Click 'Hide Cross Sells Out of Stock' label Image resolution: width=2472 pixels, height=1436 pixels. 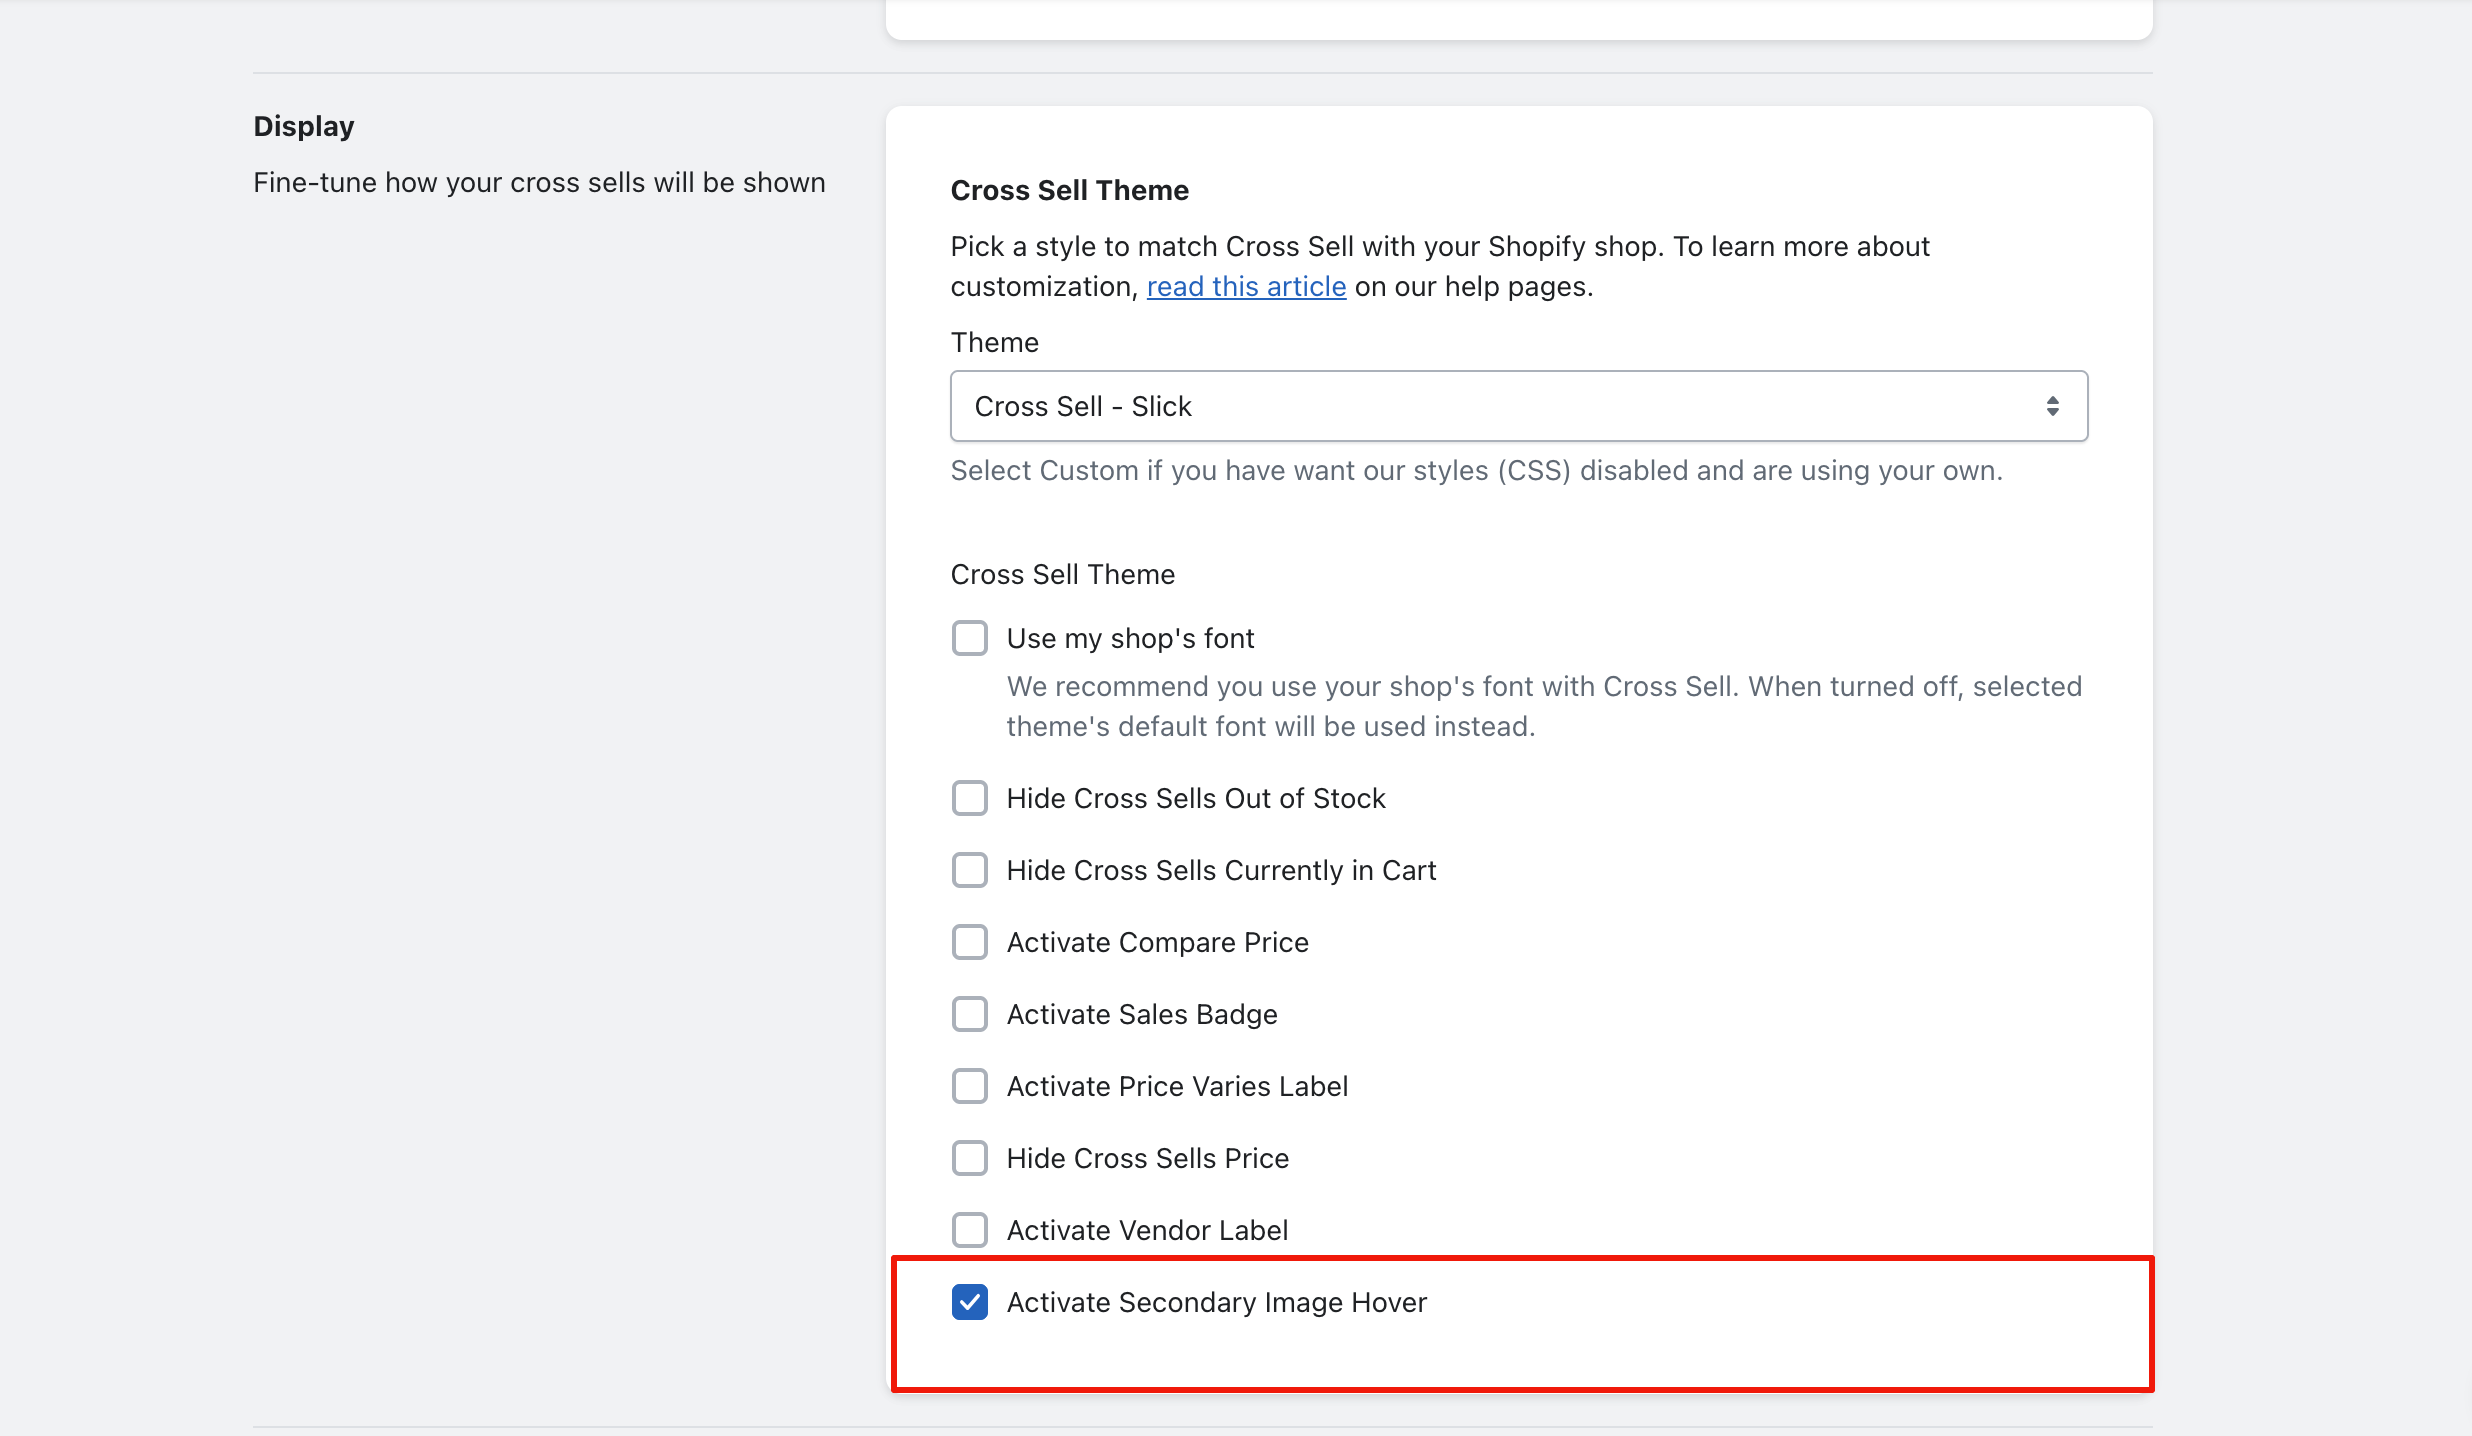pyautogui.click(x=1195, y=798)
